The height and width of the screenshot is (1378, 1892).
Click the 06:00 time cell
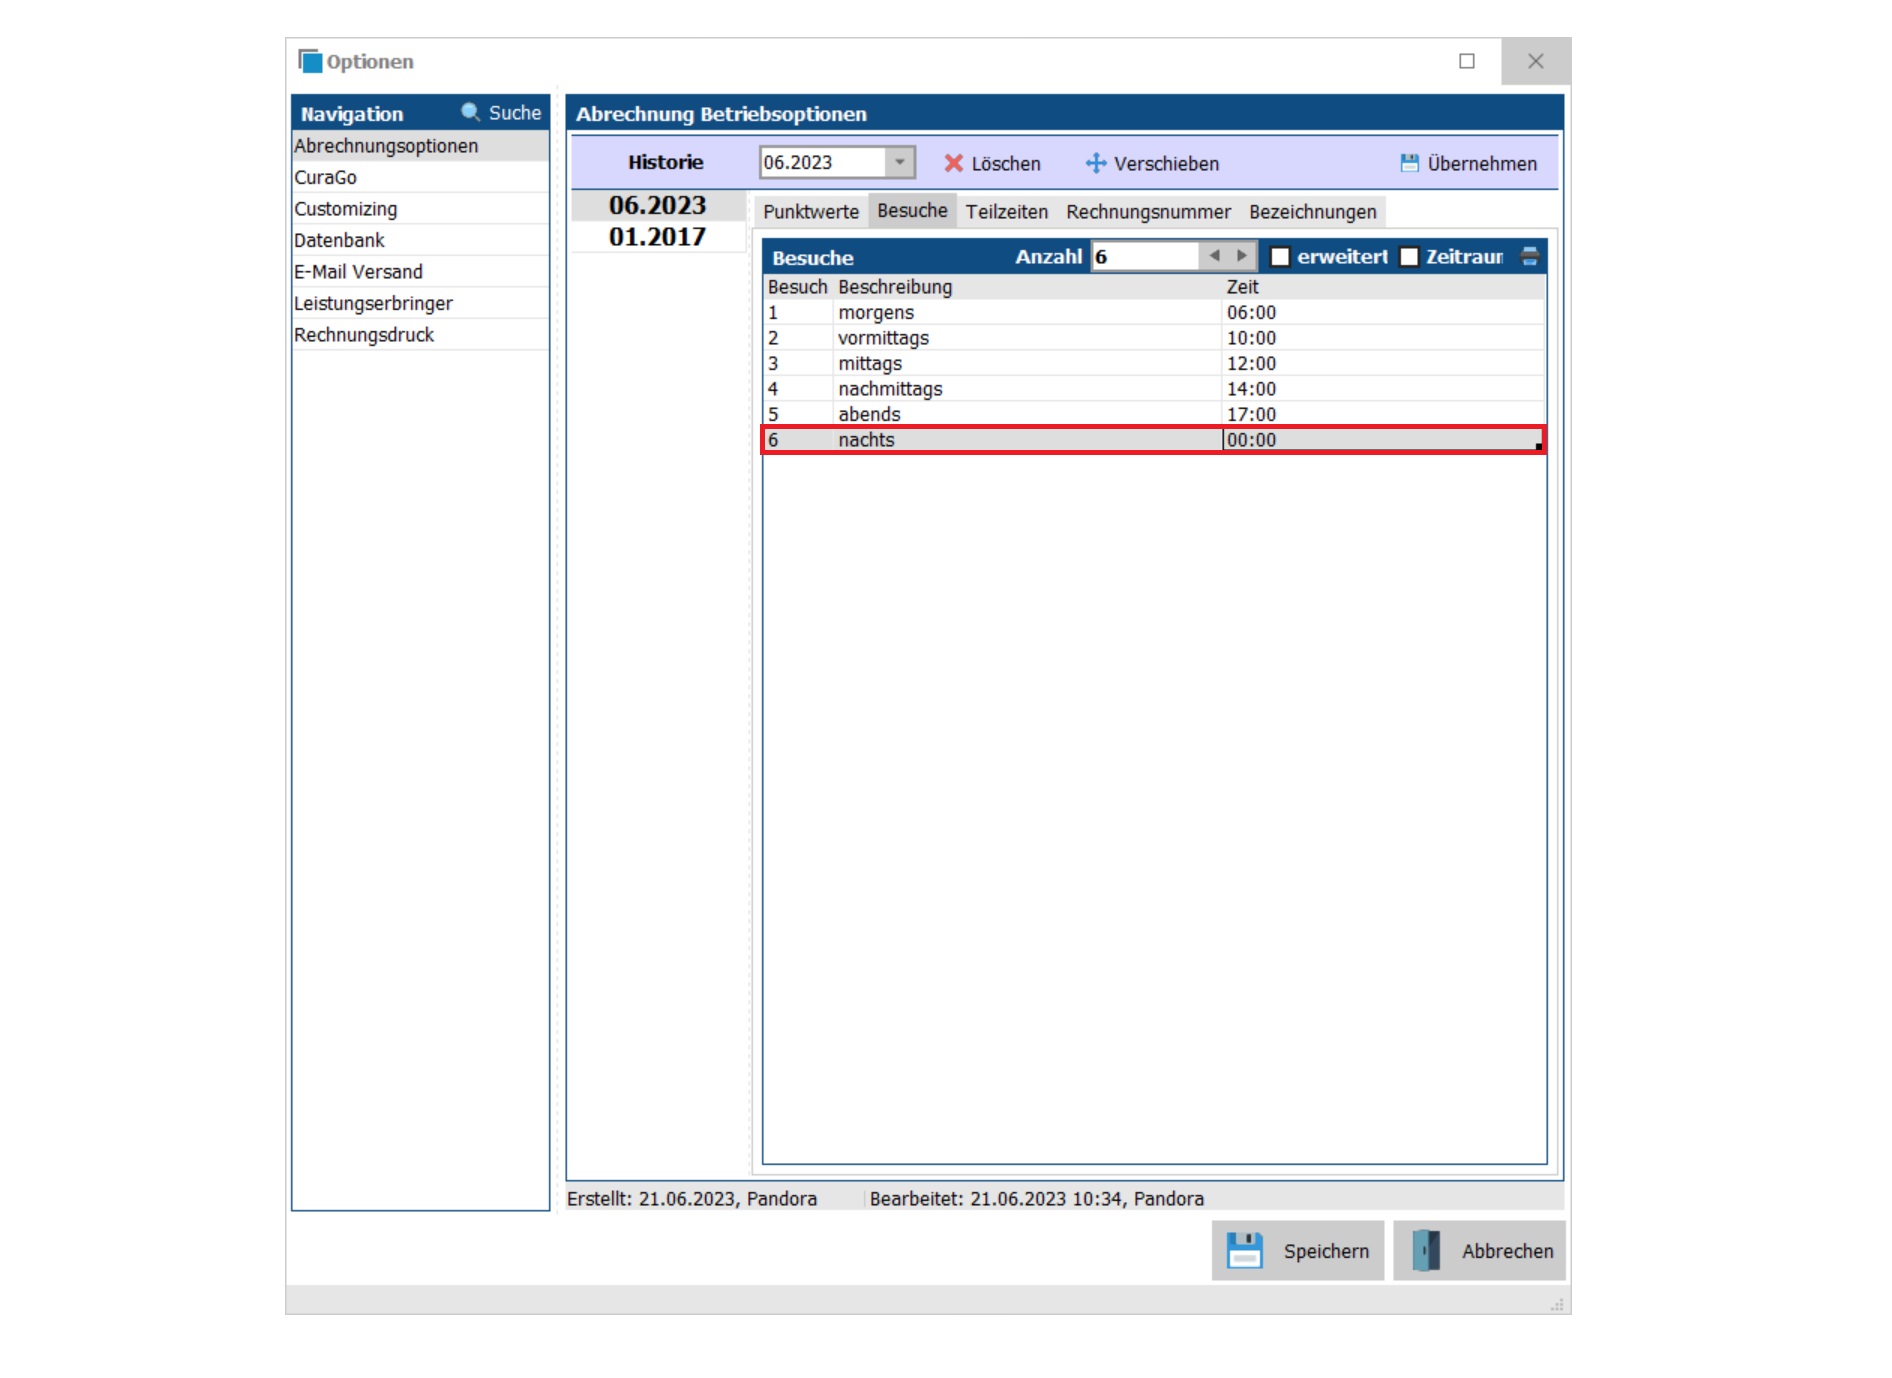(1384, 312)
